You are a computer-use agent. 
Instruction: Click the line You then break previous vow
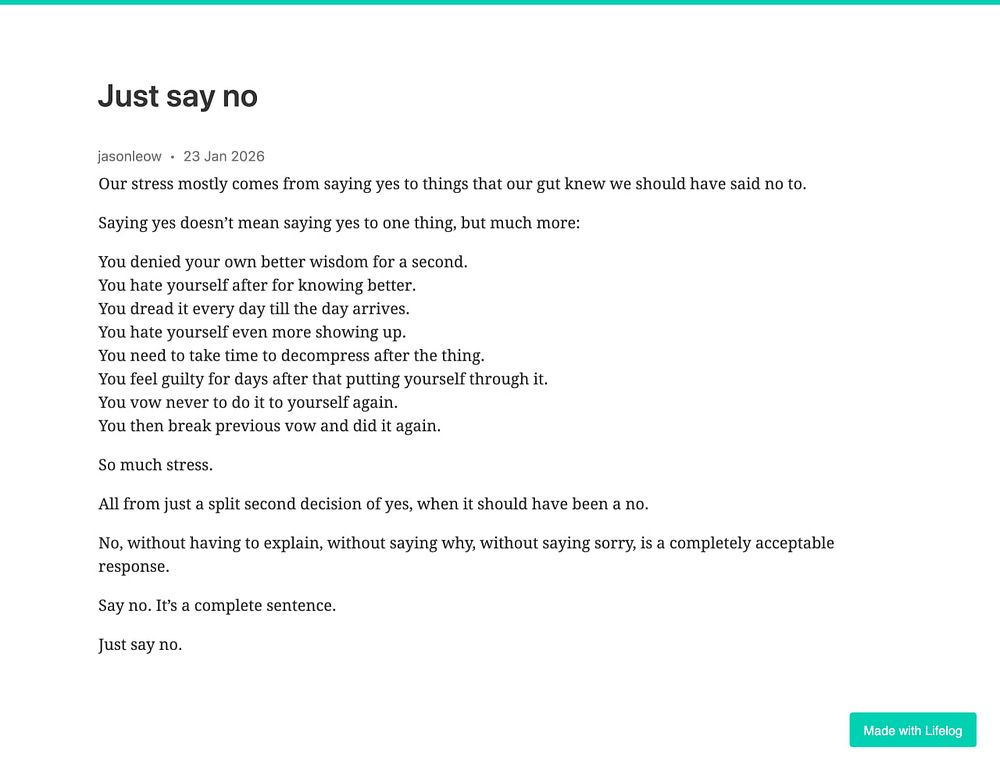pyautogui.click(x=270, y=426)
